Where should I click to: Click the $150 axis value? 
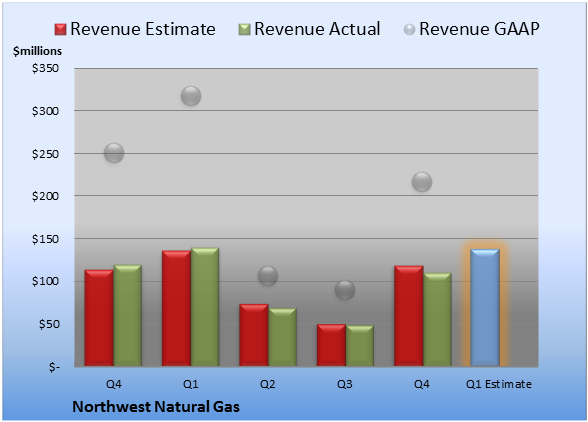coord(45,239)
